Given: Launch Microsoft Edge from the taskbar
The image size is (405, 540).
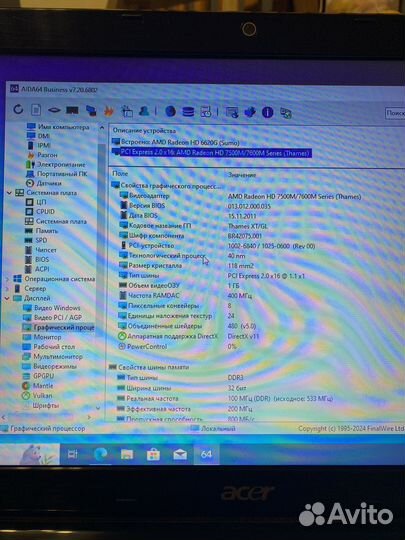Looking at the screenshot, I should pyautogui.click(x=100, y=454).
